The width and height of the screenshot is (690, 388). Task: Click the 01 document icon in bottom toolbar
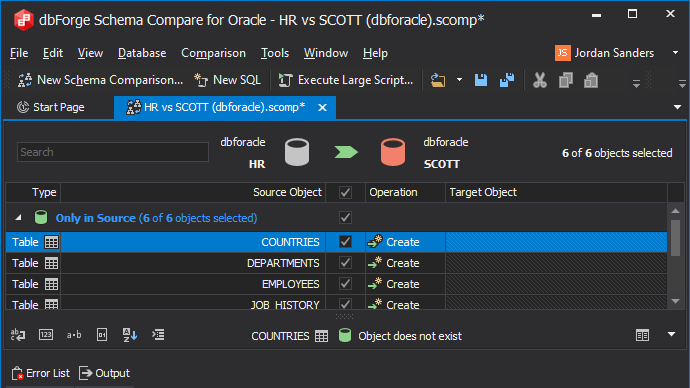pos(102,335)
